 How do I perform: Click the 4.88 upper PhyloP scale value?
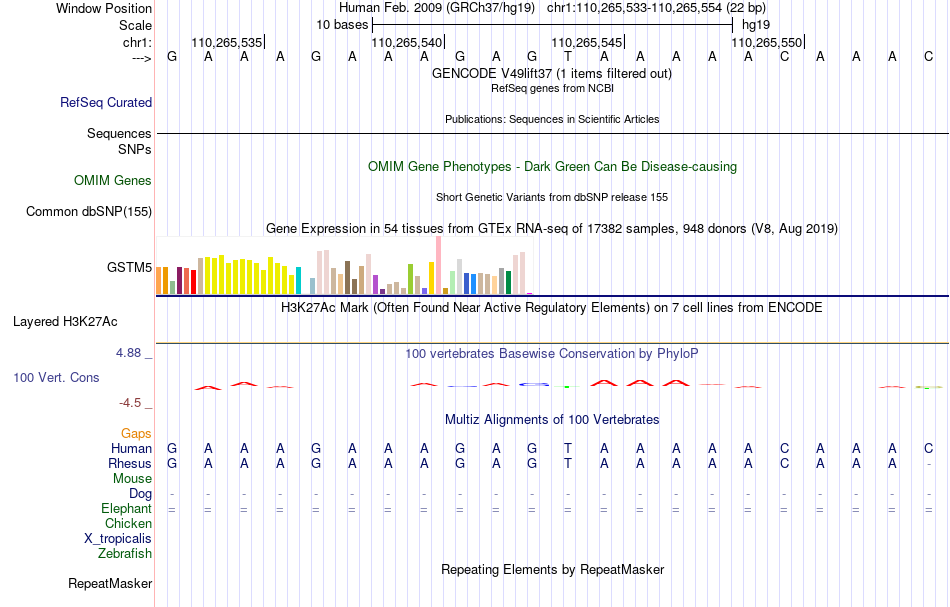pyautogui.click(x=128, y=353)
